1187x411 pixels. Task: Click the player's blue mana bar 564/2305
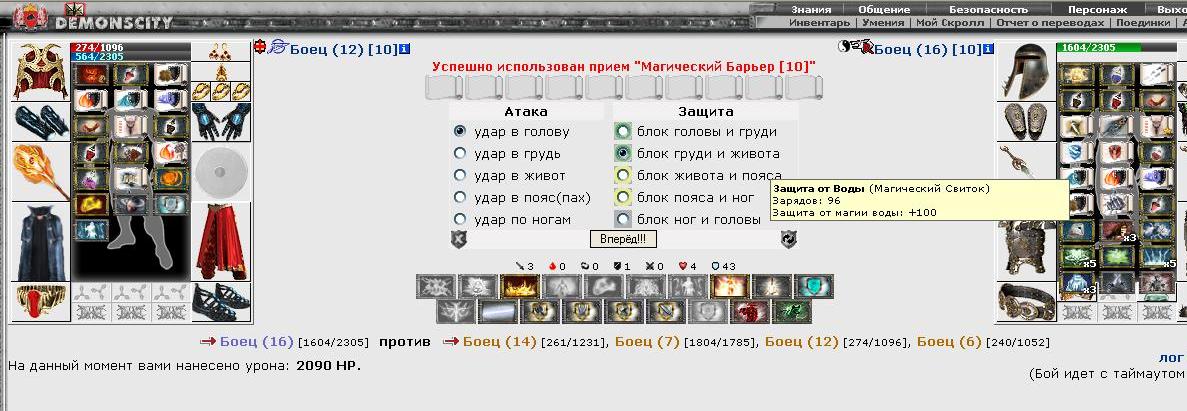tap(130, 56)
